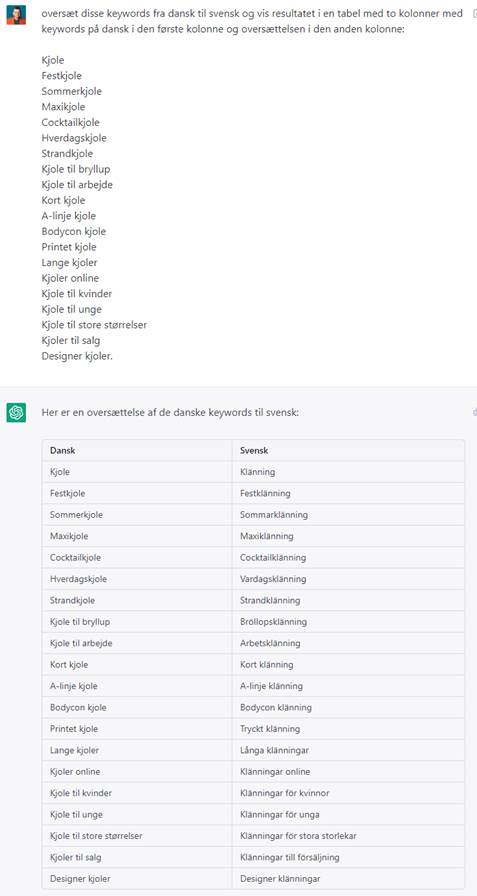Click the ChatGPT logo icon
The height and width of the screenshot is (896, 477).
pos(16,412)
